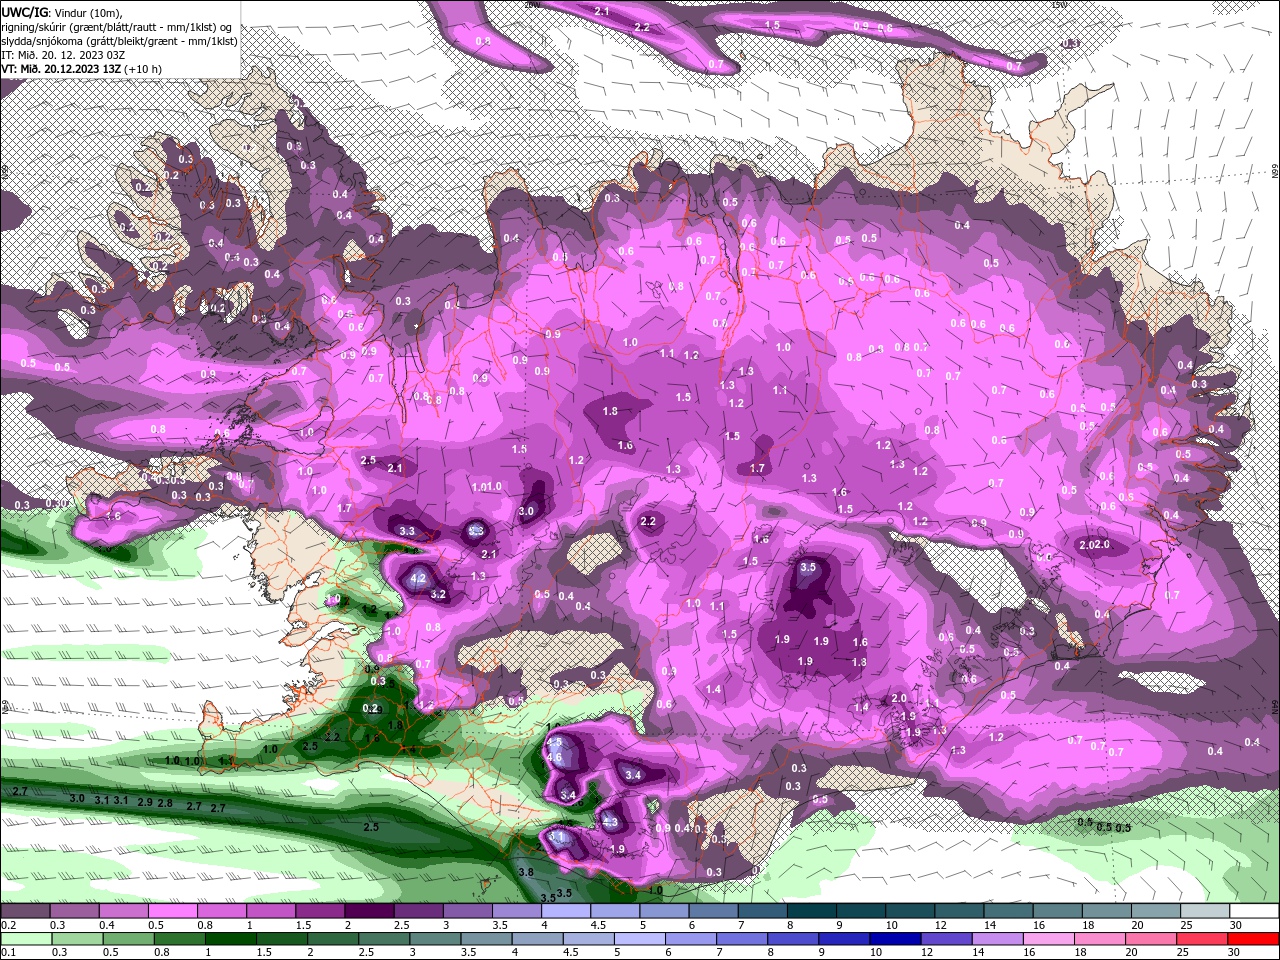The image size is (1280, 960).
Task: Click the 0.2 swatch in the snow legend row
Action: 24,911
